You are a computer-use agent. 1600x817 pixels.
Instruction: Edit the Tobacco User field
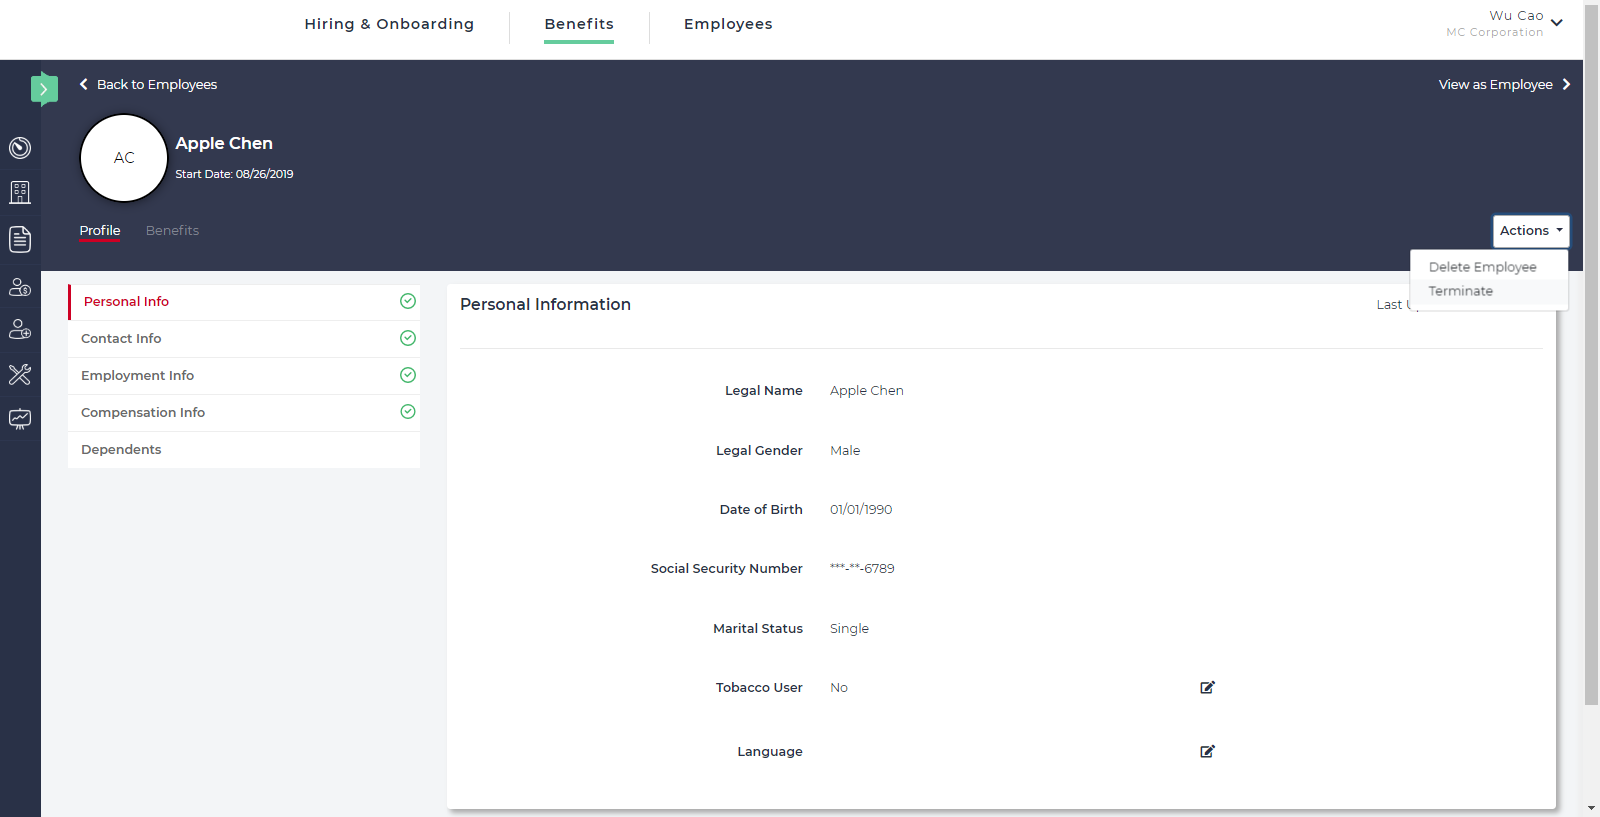coord(1207,687)
